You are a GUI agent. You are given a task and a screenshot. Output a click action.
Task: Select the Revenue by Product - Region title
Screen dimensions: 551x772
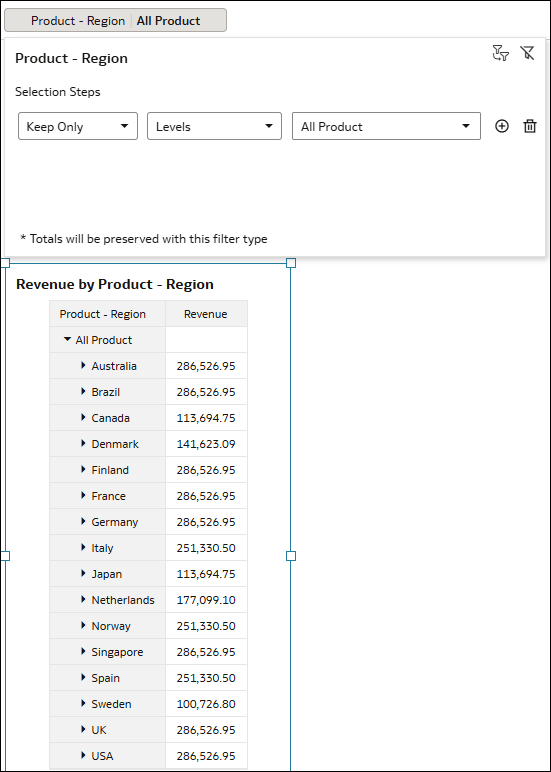coord(115,284)
